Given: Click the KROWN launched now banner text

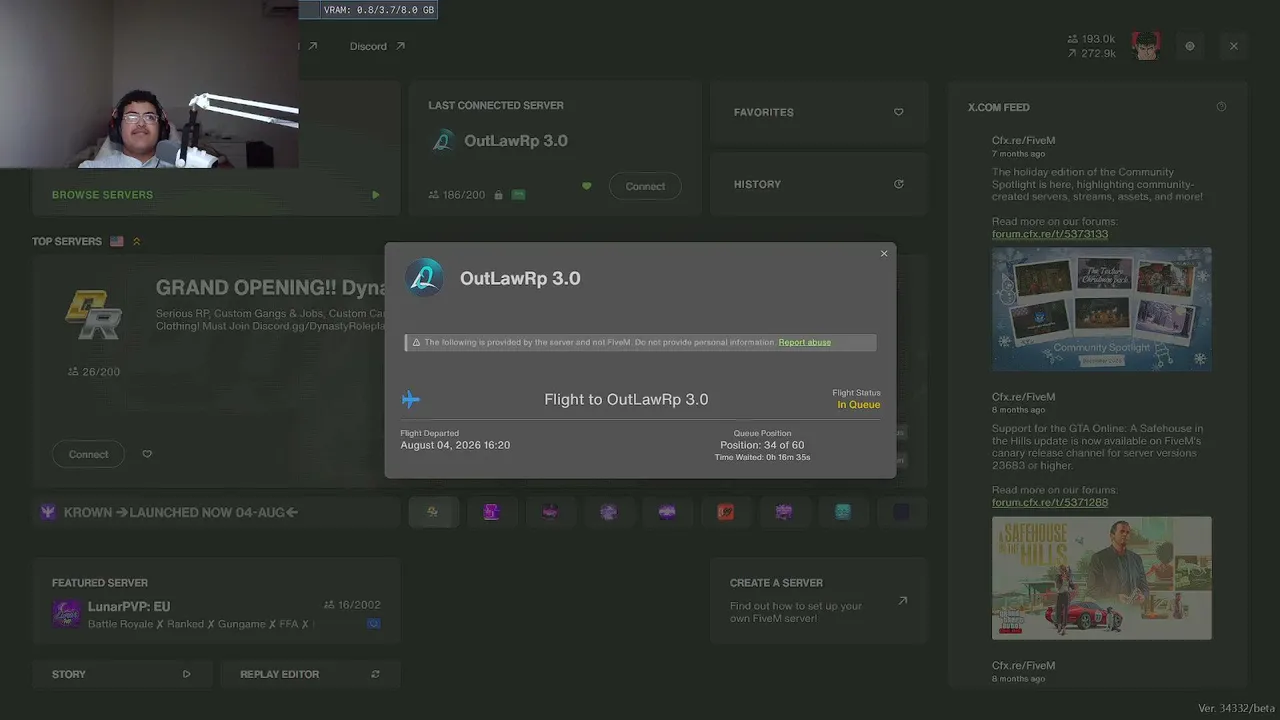Looking at the screenshot, I should coord(181,512).
